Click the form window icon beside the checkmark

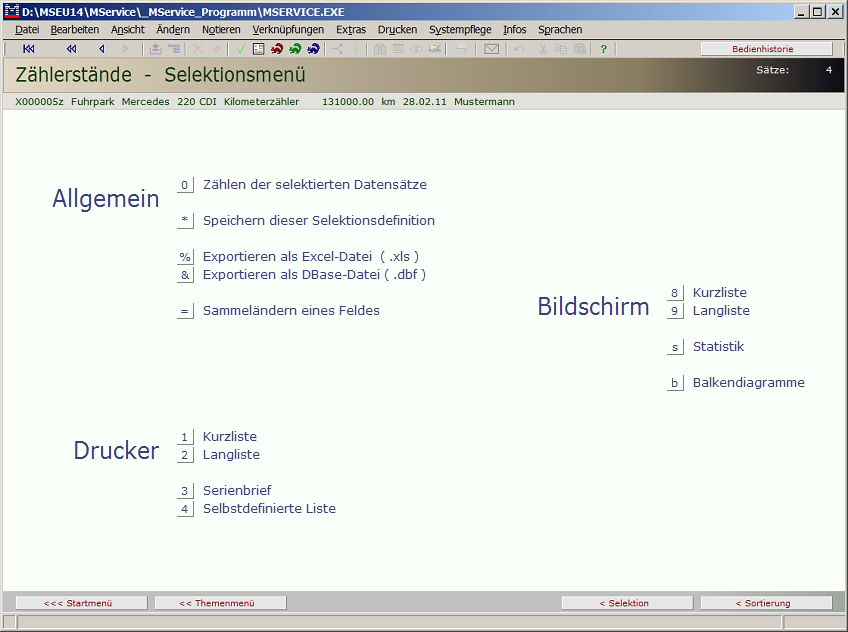tap(258, 48)
